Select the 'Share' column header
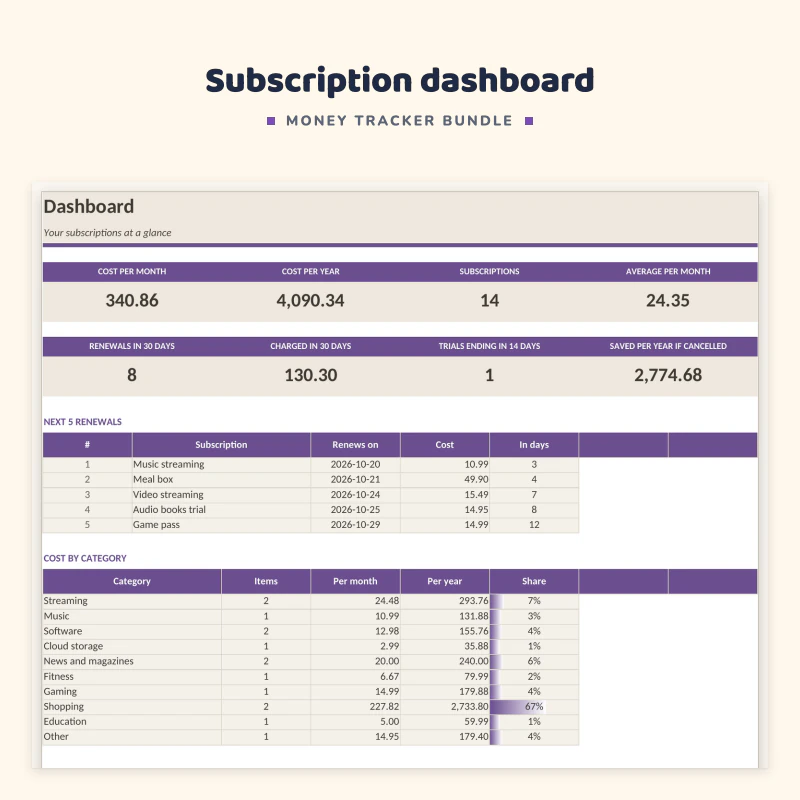 (x=534, y=581)
